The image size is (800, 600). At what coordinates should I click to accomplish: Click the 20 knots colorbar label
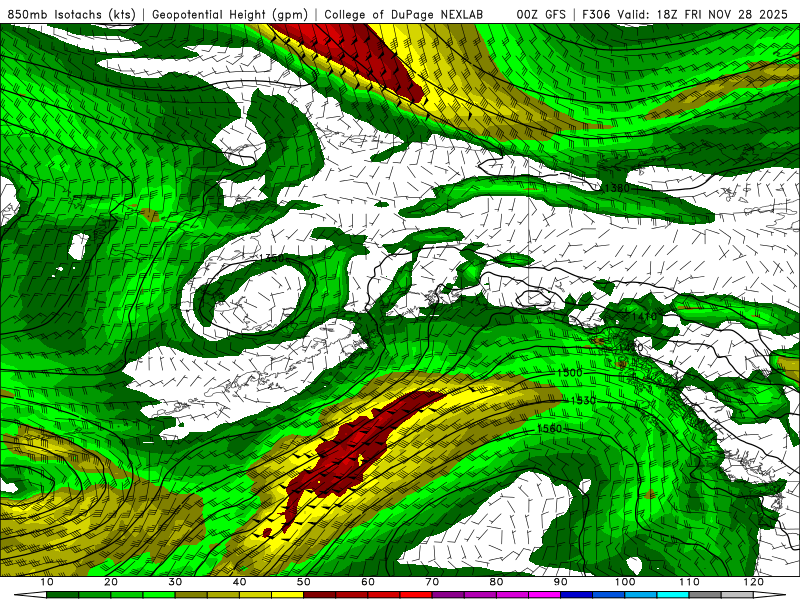point(111,582)
